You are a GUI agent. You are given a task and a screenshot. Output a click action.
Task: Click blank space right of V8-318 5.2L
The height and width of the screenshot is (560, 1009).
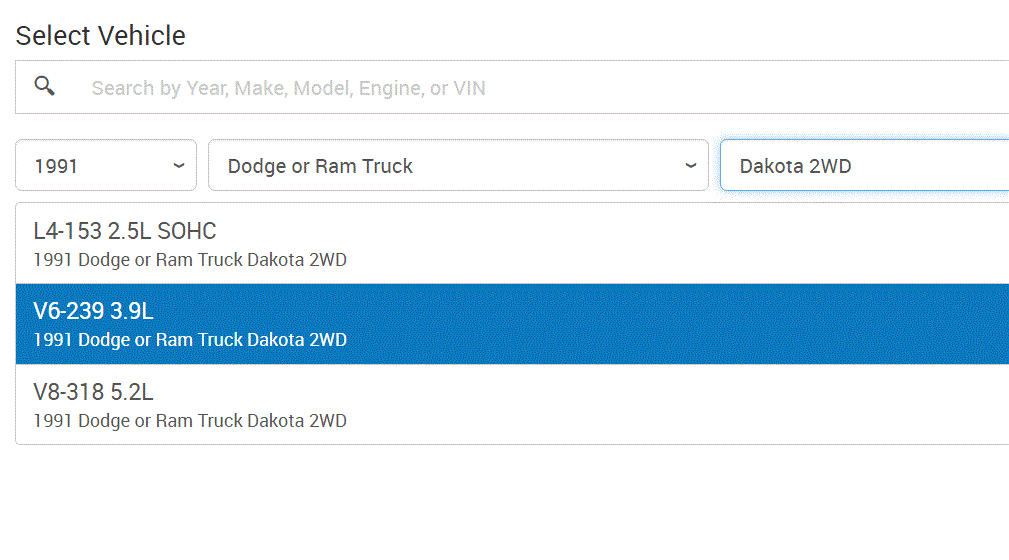(600, 392)
